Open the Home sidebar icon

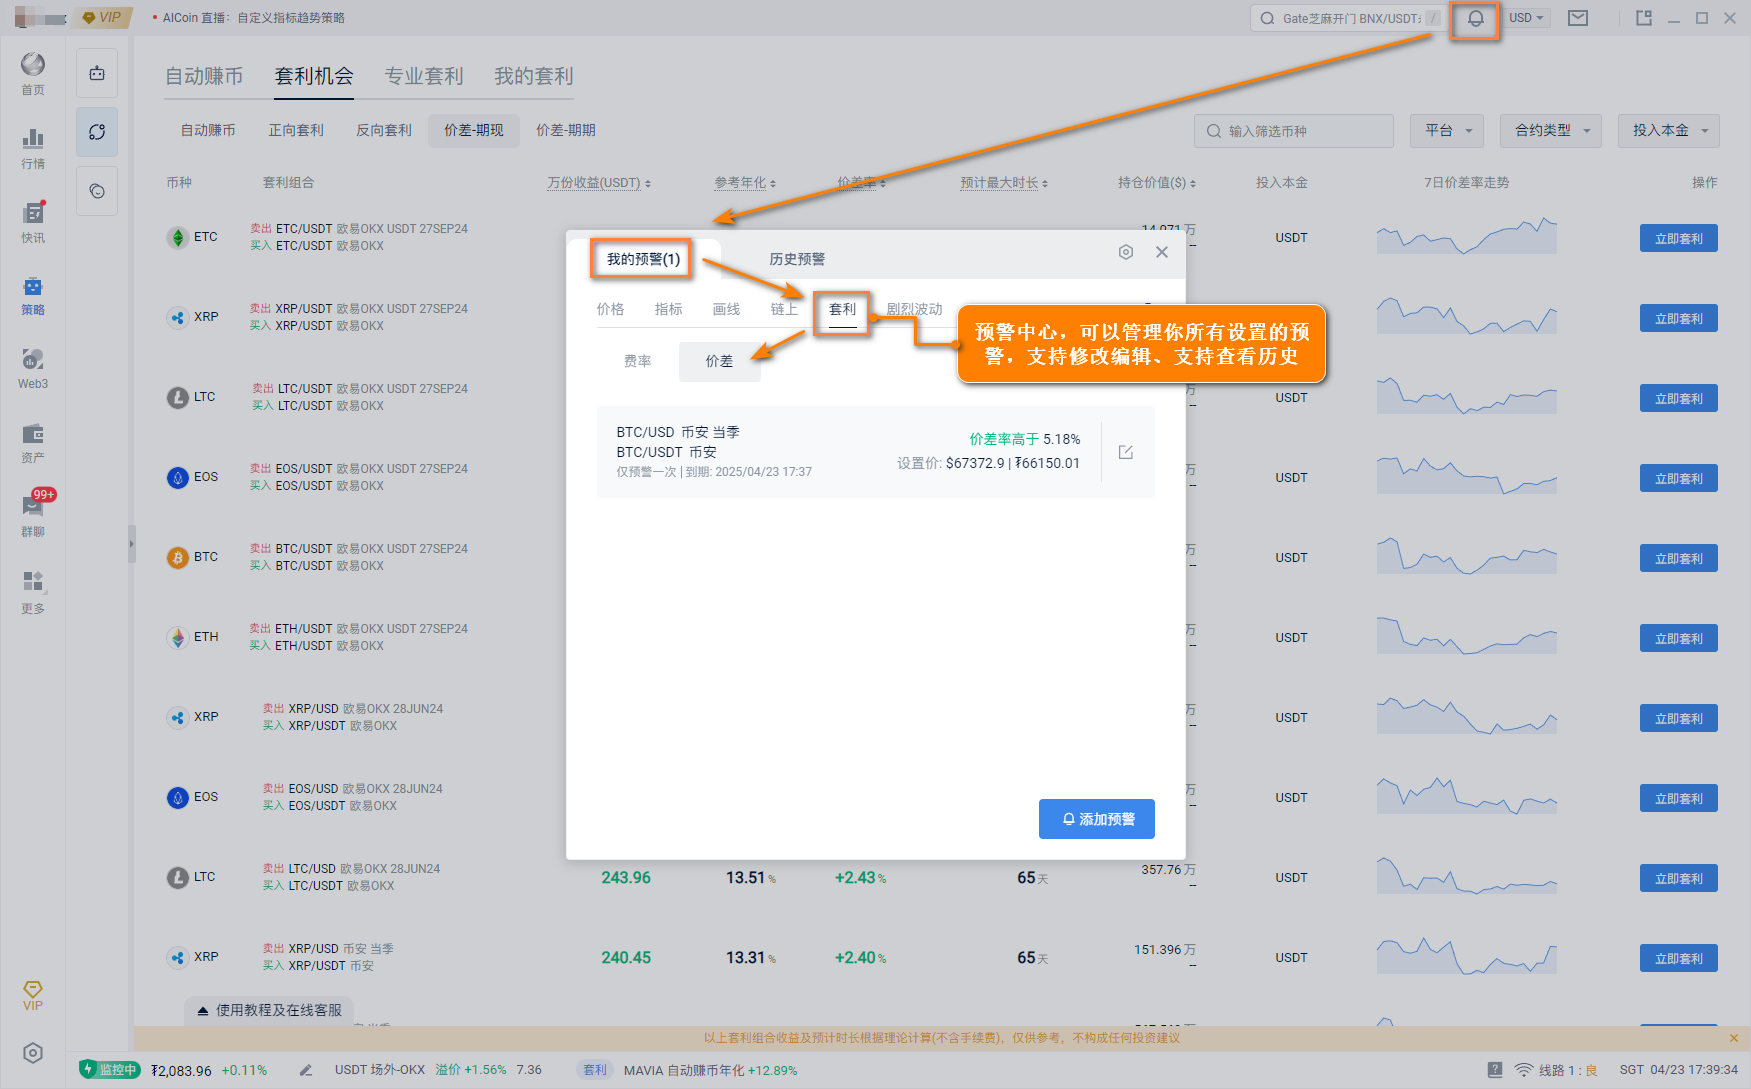(33, 74)
